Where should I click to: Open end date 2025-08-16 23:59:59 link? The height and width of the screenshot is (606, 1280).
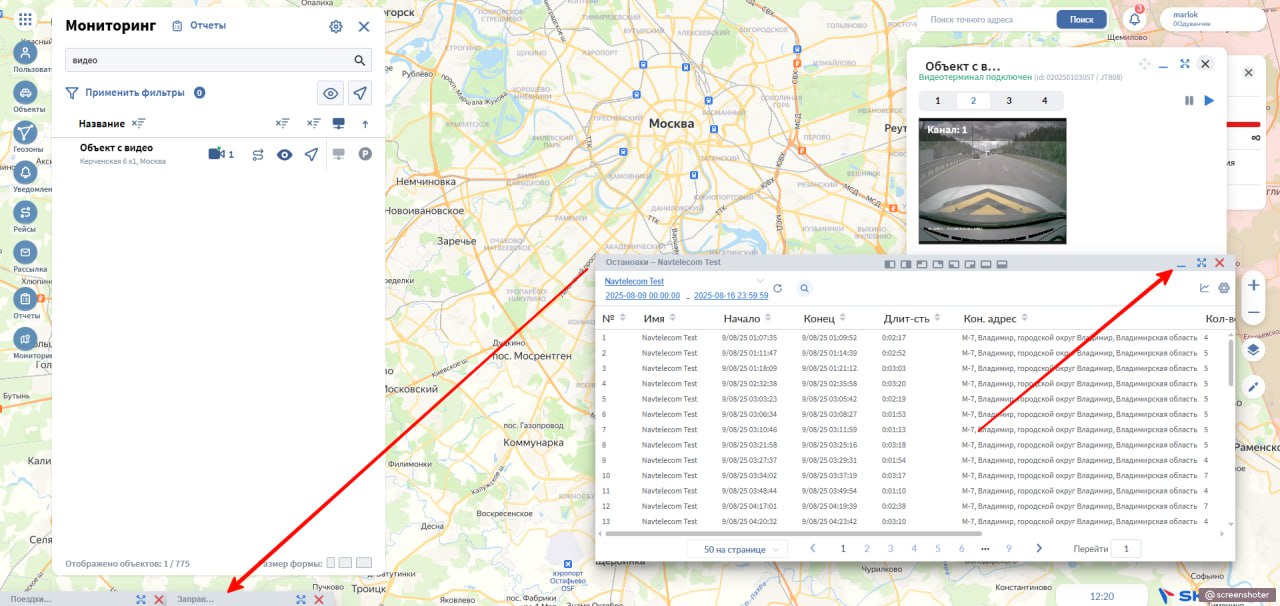pos(731,296)
